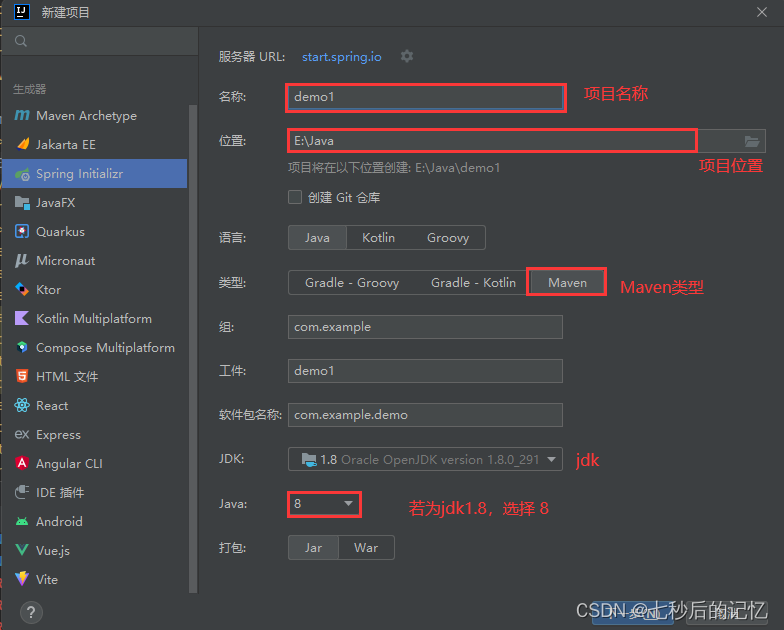Select Jakarta EE generator

click(x=94, y=144)
